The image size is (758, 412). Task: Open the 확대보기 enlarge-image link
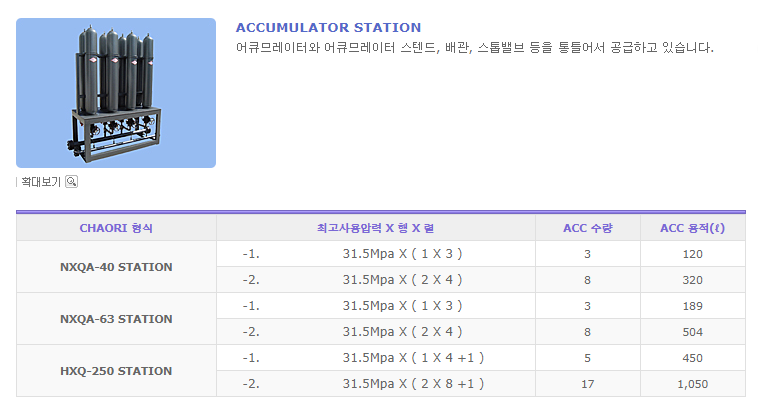coord(41,182)
